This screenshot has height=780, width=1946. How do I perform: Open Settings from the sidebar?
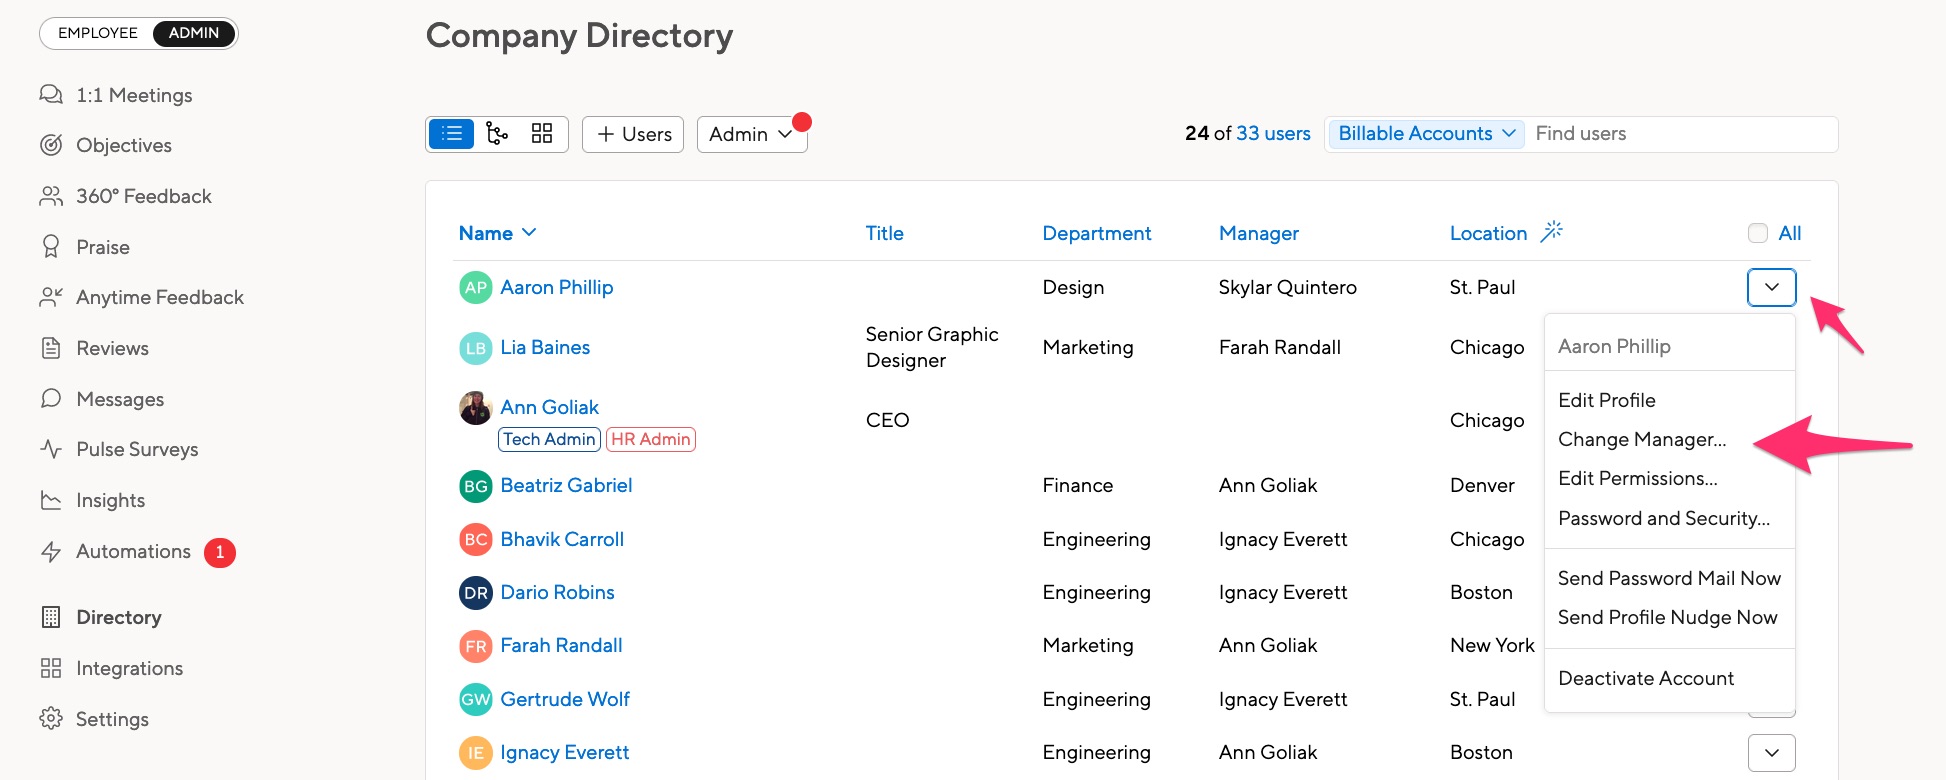(112, 719)
